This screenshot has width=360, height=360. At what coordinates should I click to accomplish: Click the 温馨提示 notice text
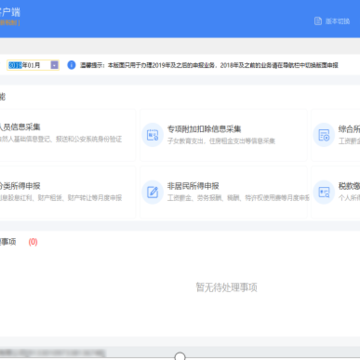pos(209,65)
